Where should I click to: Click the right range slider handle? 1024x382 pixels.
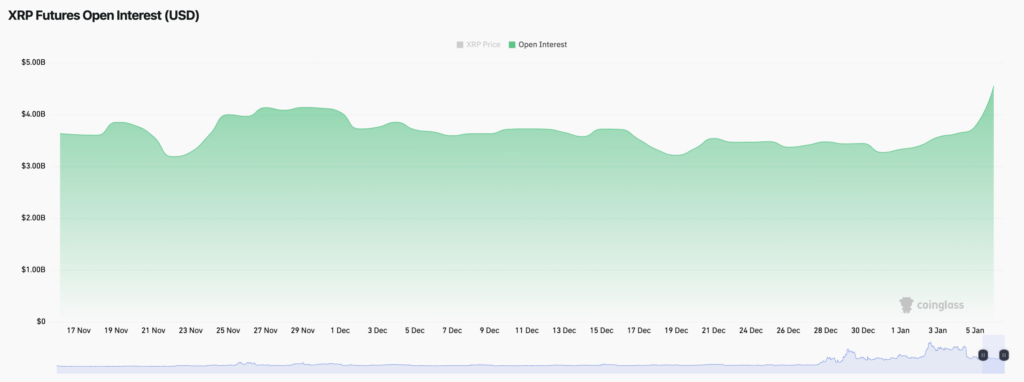click(1004, 355)
